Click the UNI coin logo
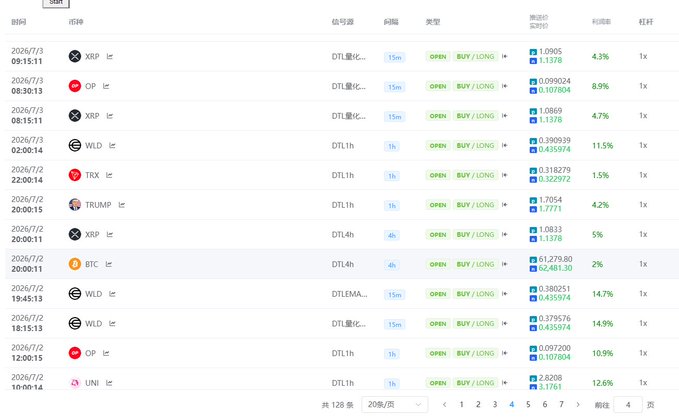 [x=75, y=383]
